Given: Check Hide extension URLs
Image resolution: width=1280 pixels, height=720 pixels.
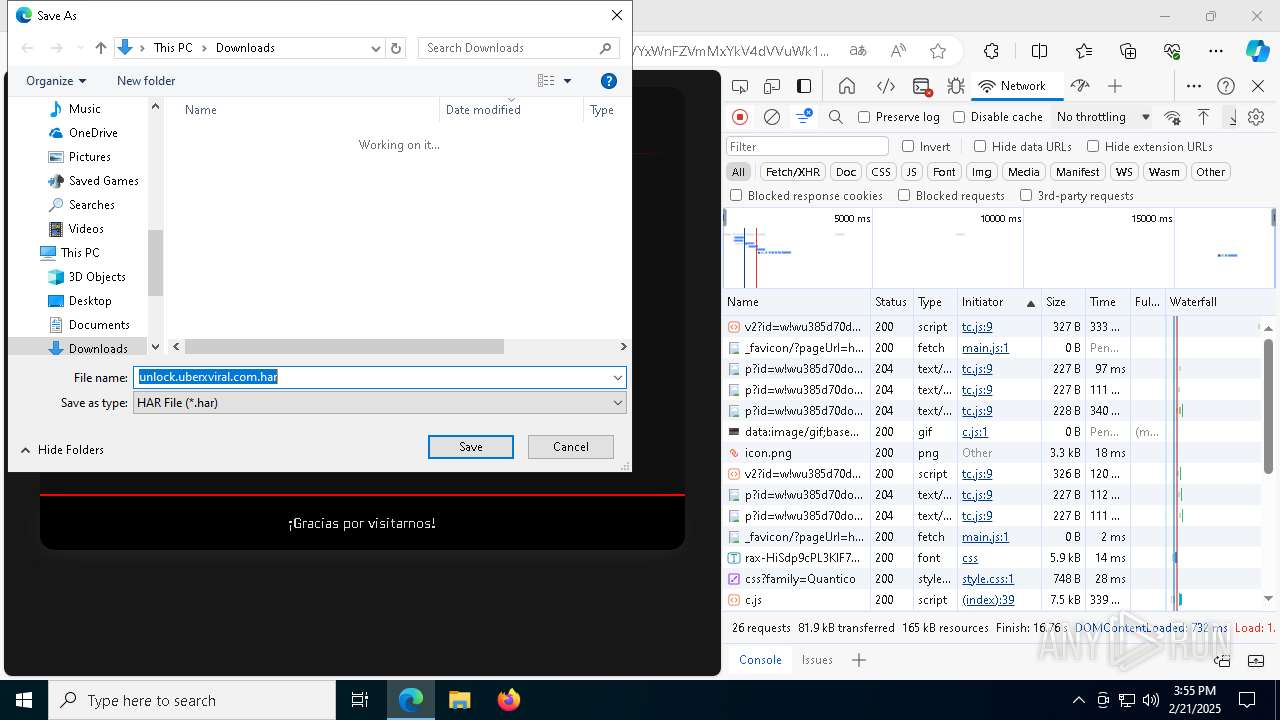Looking at the screenshot, I should coord(1093,146).
